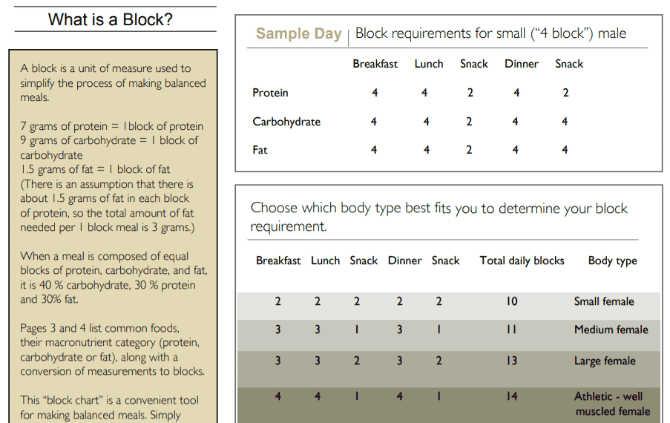Select the Fat row label

(259, 150)
